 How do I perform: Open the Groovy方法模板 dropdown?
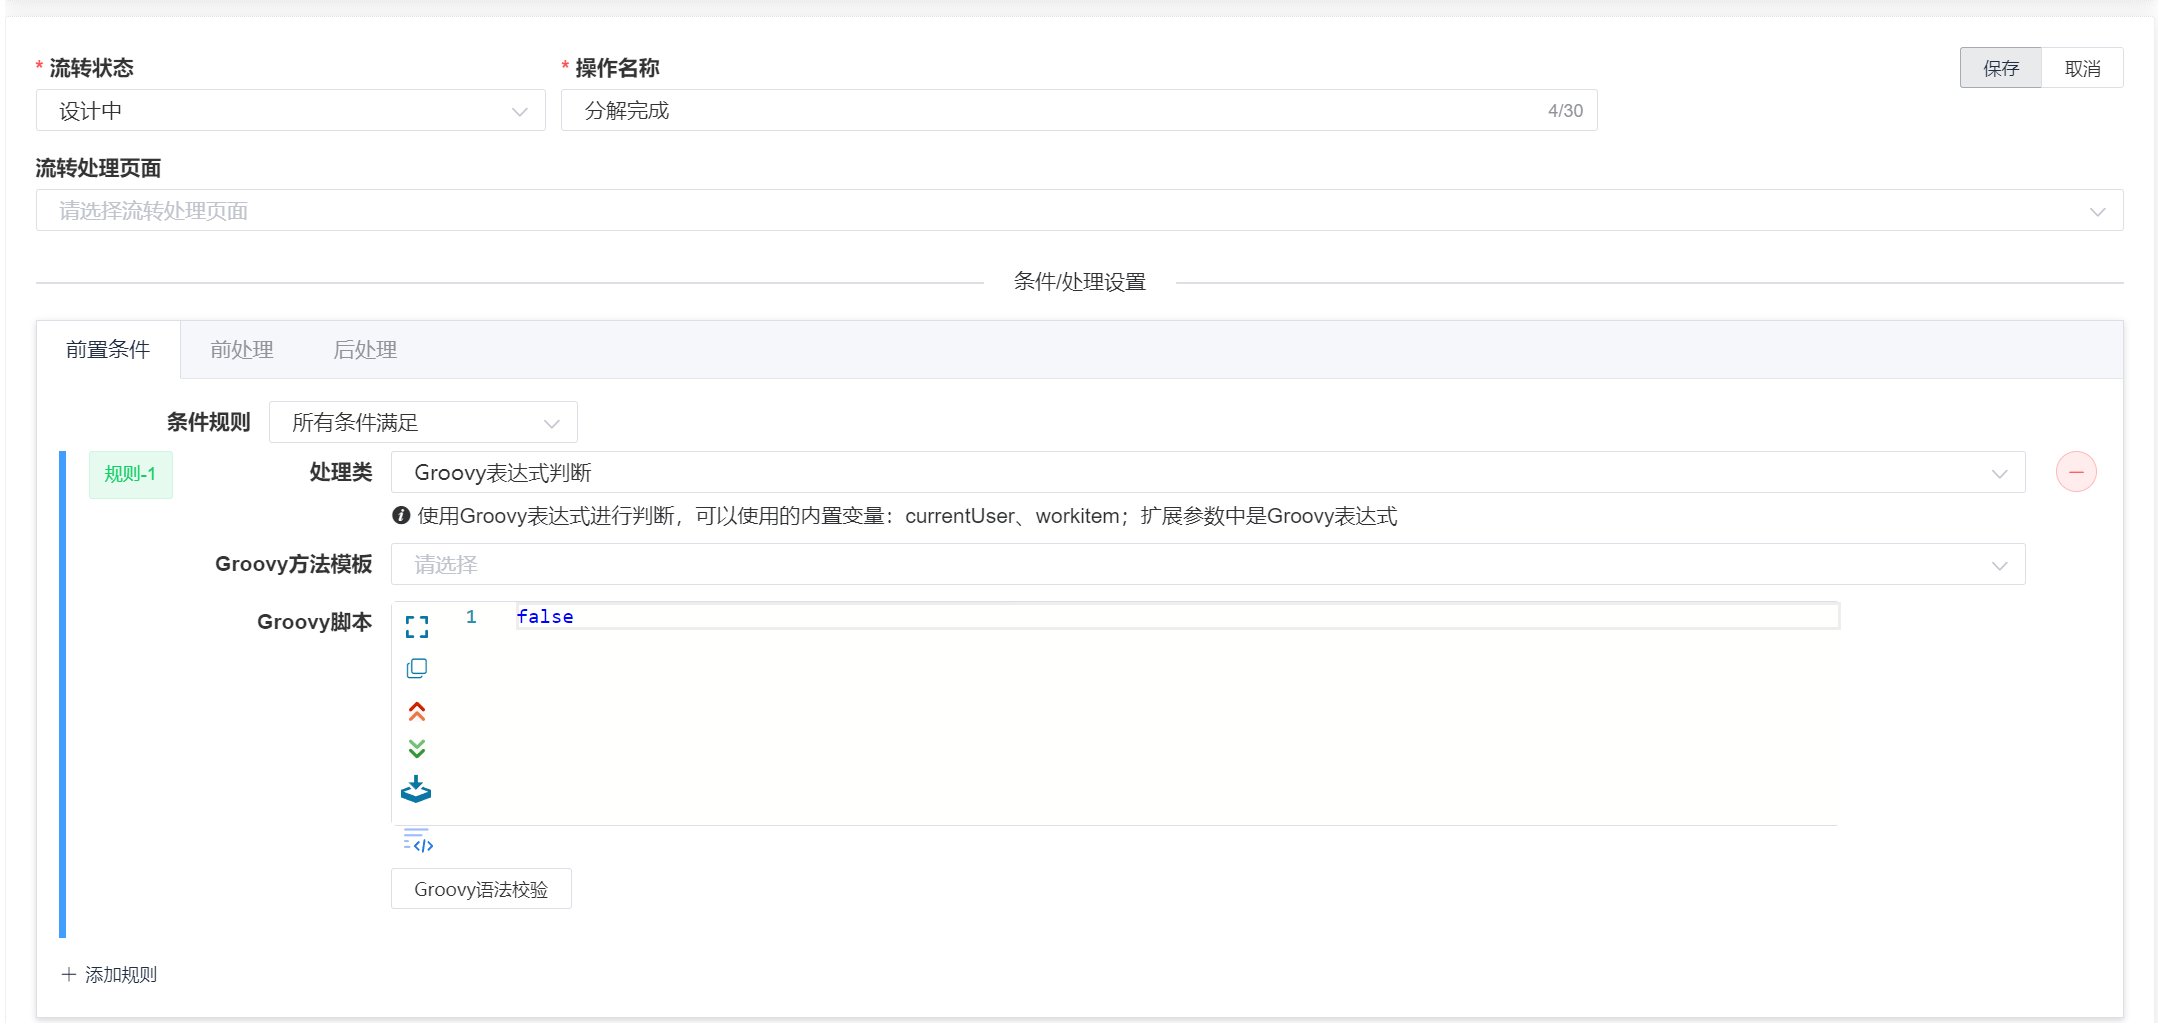(x=1207, y=565)
